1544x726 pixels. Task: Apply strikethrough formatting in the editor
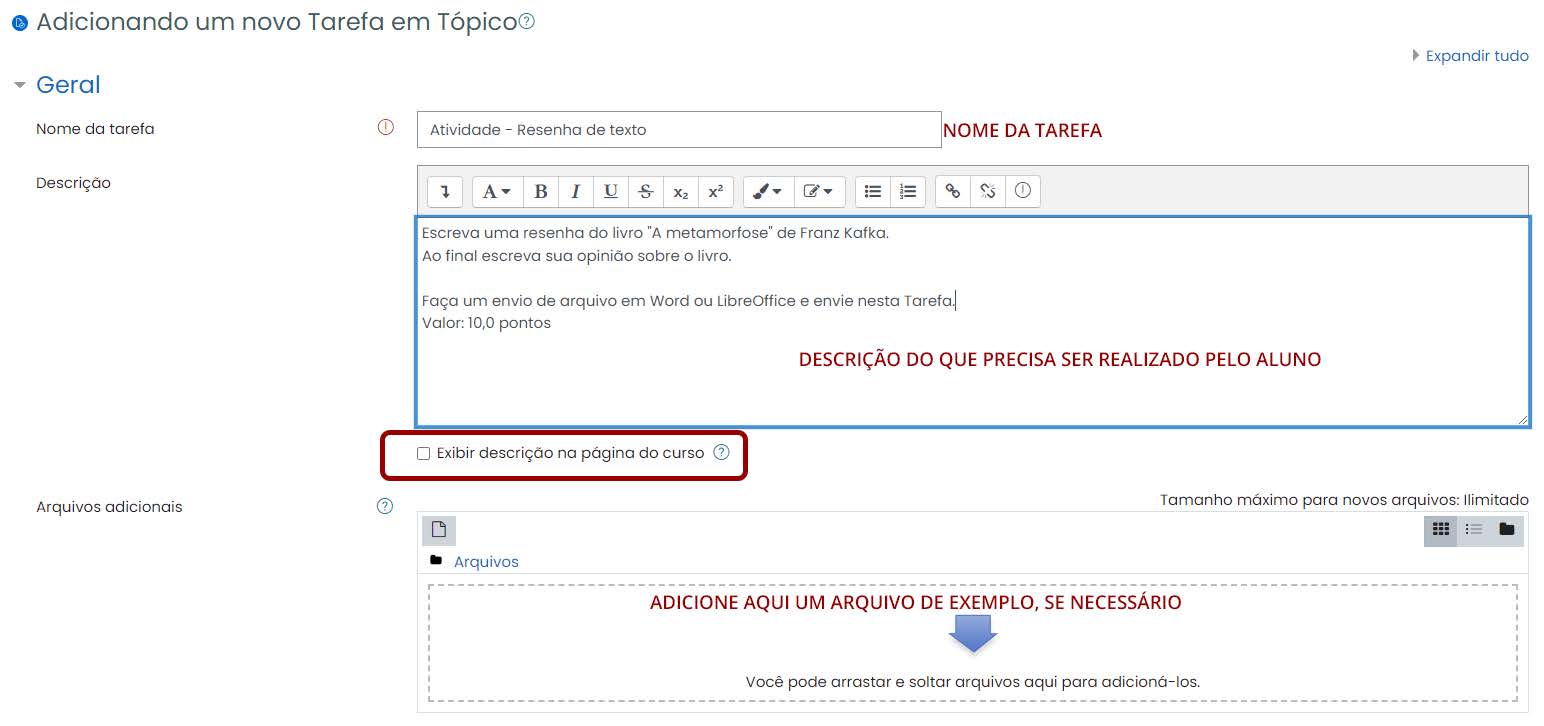click(x=645, y=191)
